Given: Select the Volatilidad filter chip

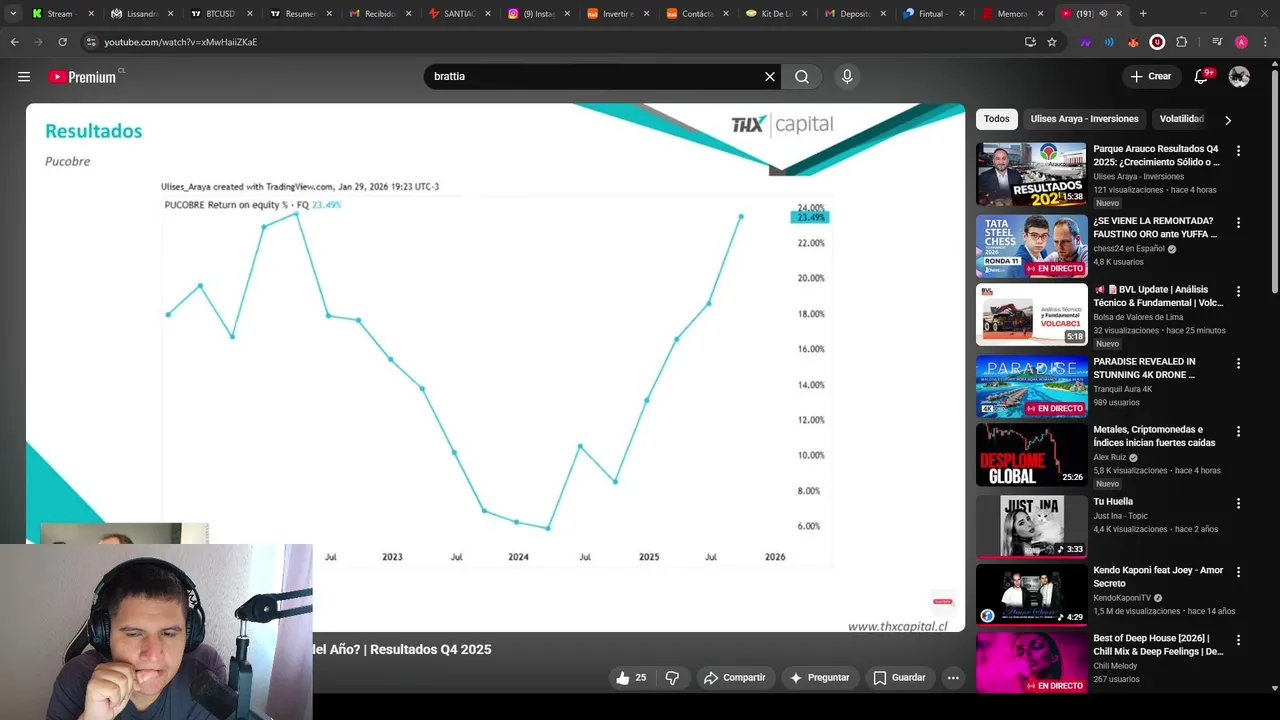Looking at the screenshot, I should tap(1181, 119).
